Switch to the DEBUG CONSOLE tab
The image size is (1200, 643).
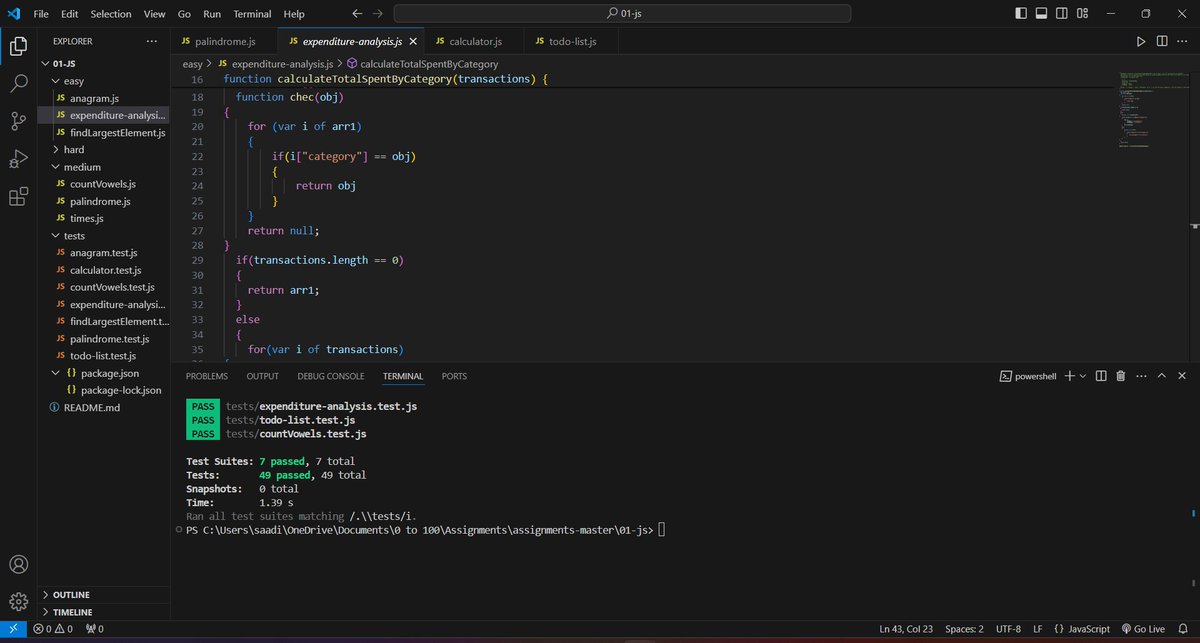[x=331, y=376]
